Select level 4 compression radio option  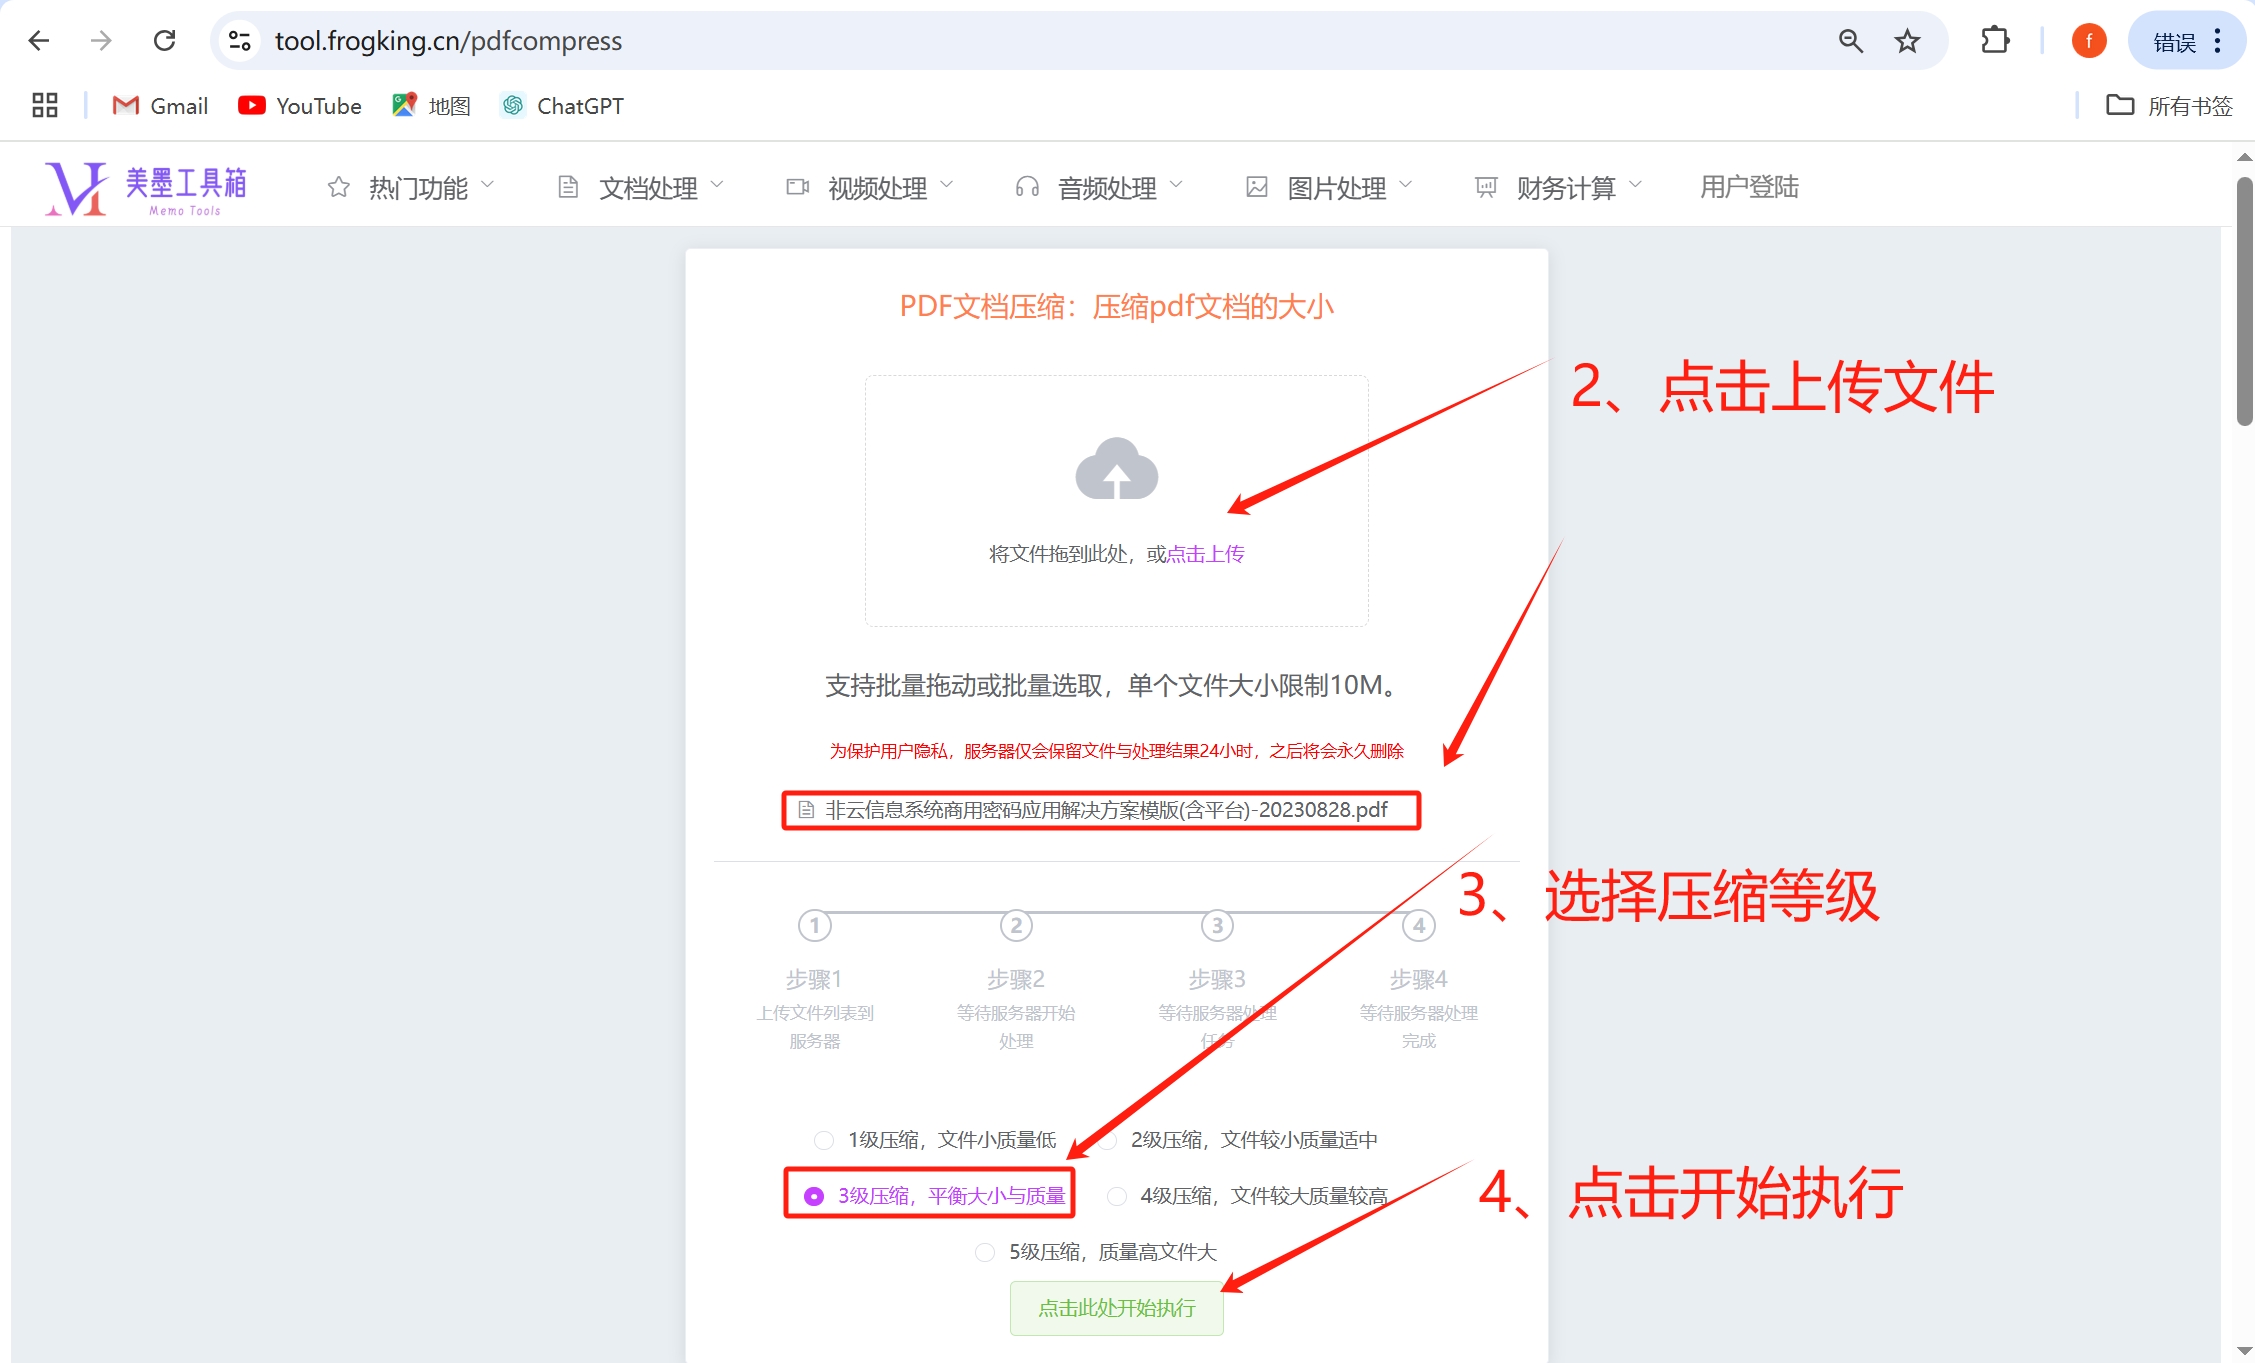click(x=1117, y=1196)
